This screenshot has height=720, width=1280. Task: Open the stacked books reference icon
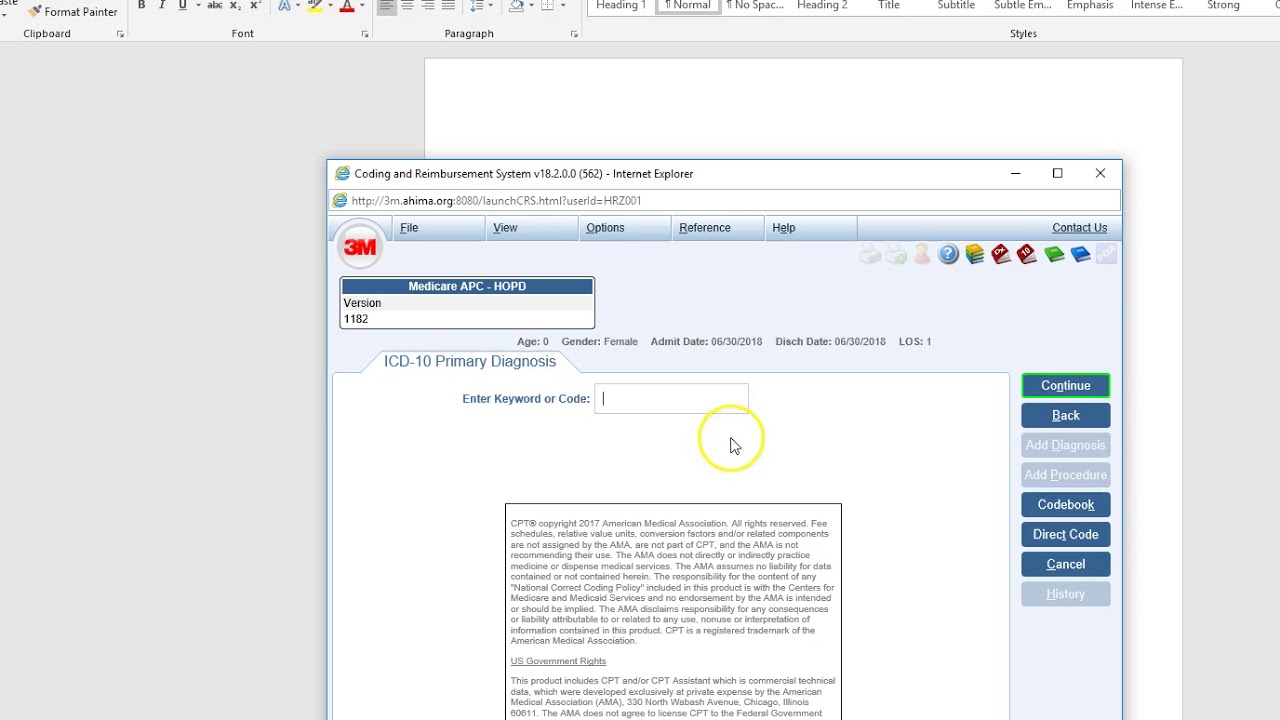pyautogui.click(x=975, y=255)
